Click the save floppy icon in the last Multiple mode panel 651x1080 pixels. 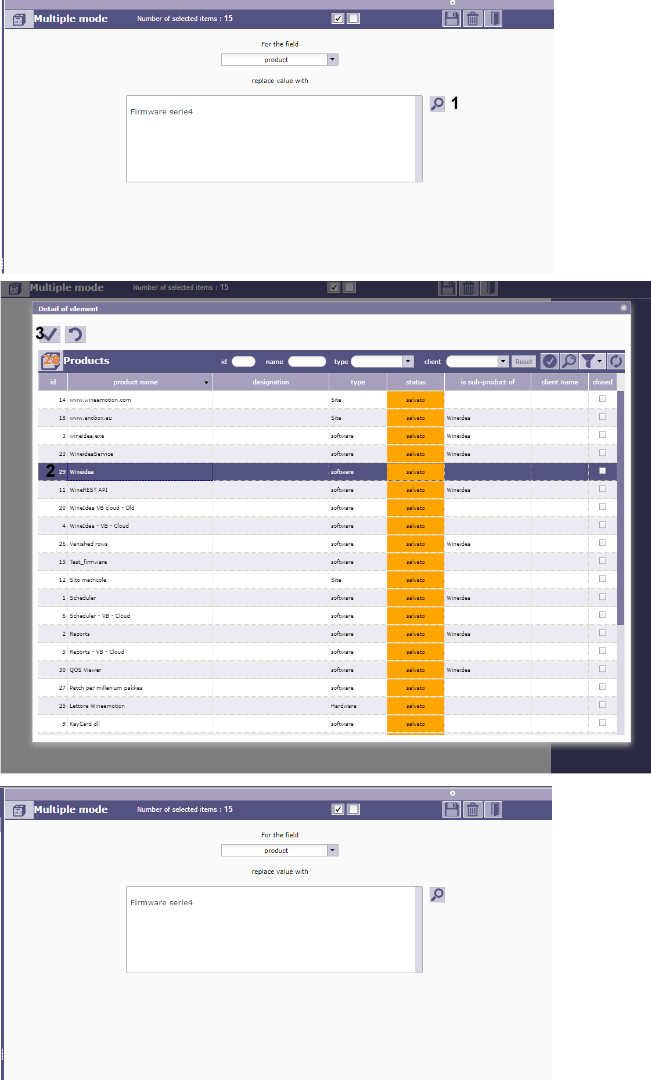(x=451, y=809)
